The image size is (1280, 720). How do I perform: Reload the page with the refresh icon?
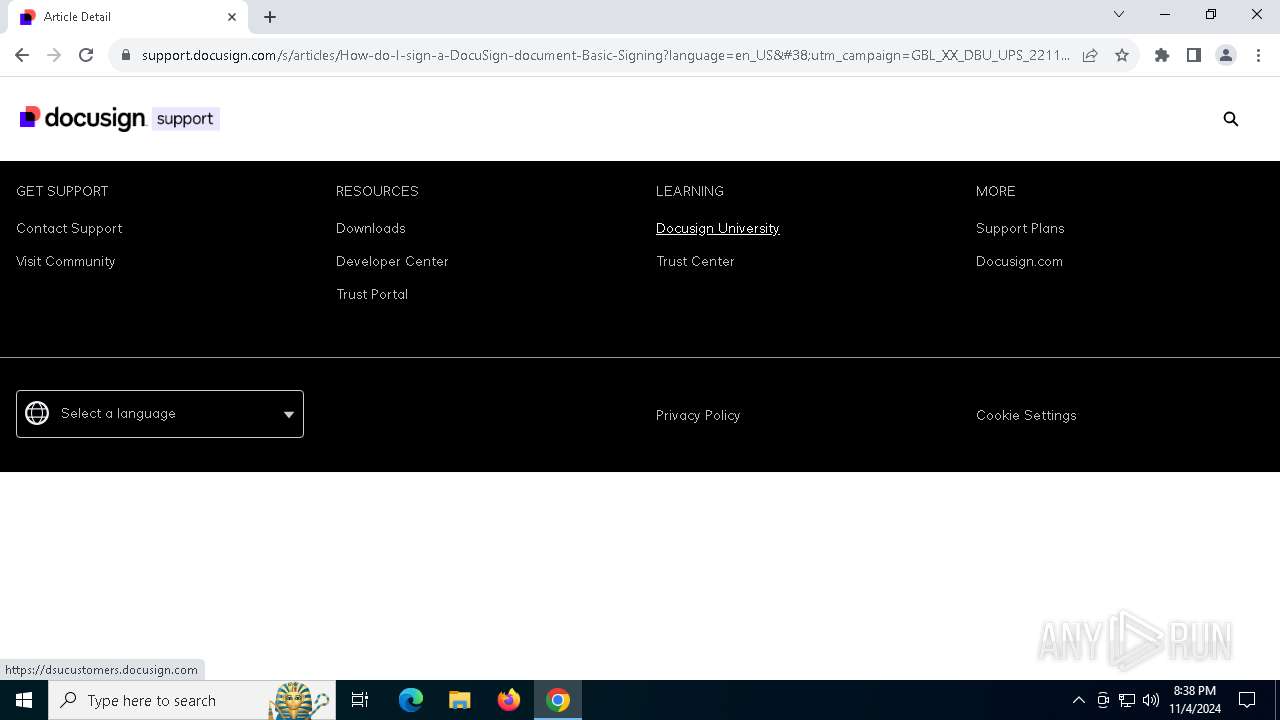tap(86, 55)
